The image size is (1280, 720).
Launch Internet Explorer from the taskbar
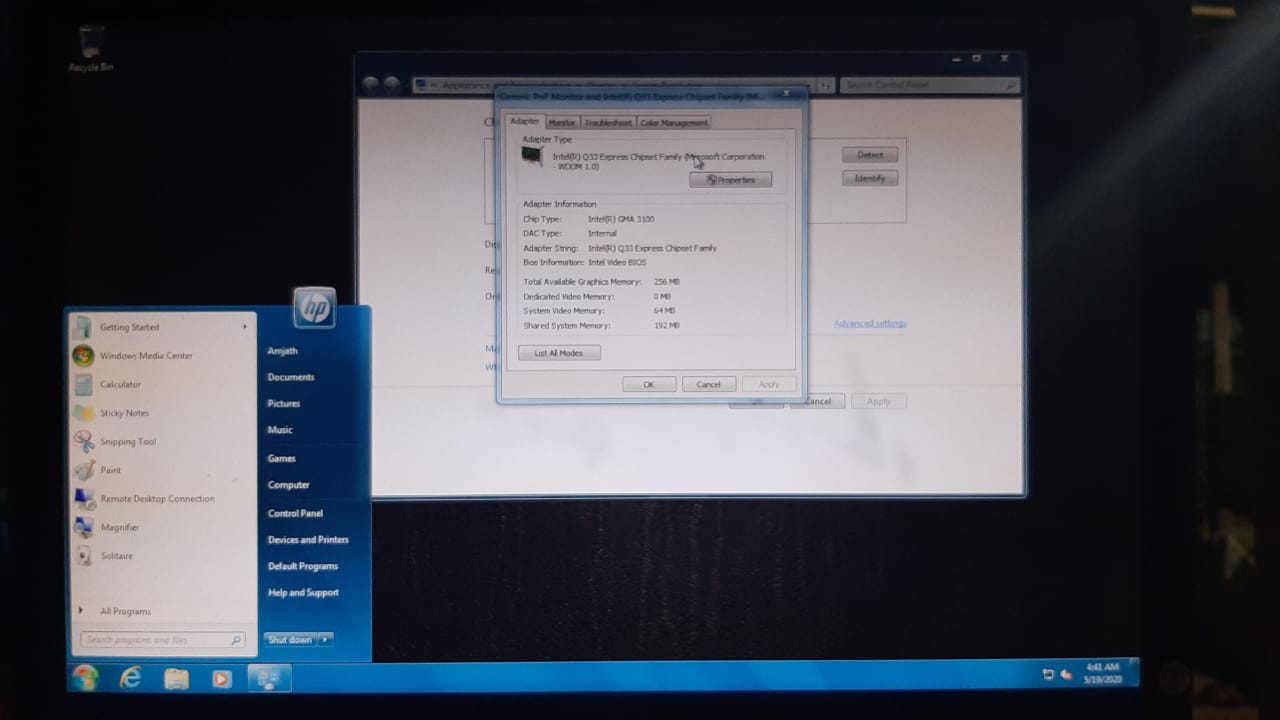130,678
